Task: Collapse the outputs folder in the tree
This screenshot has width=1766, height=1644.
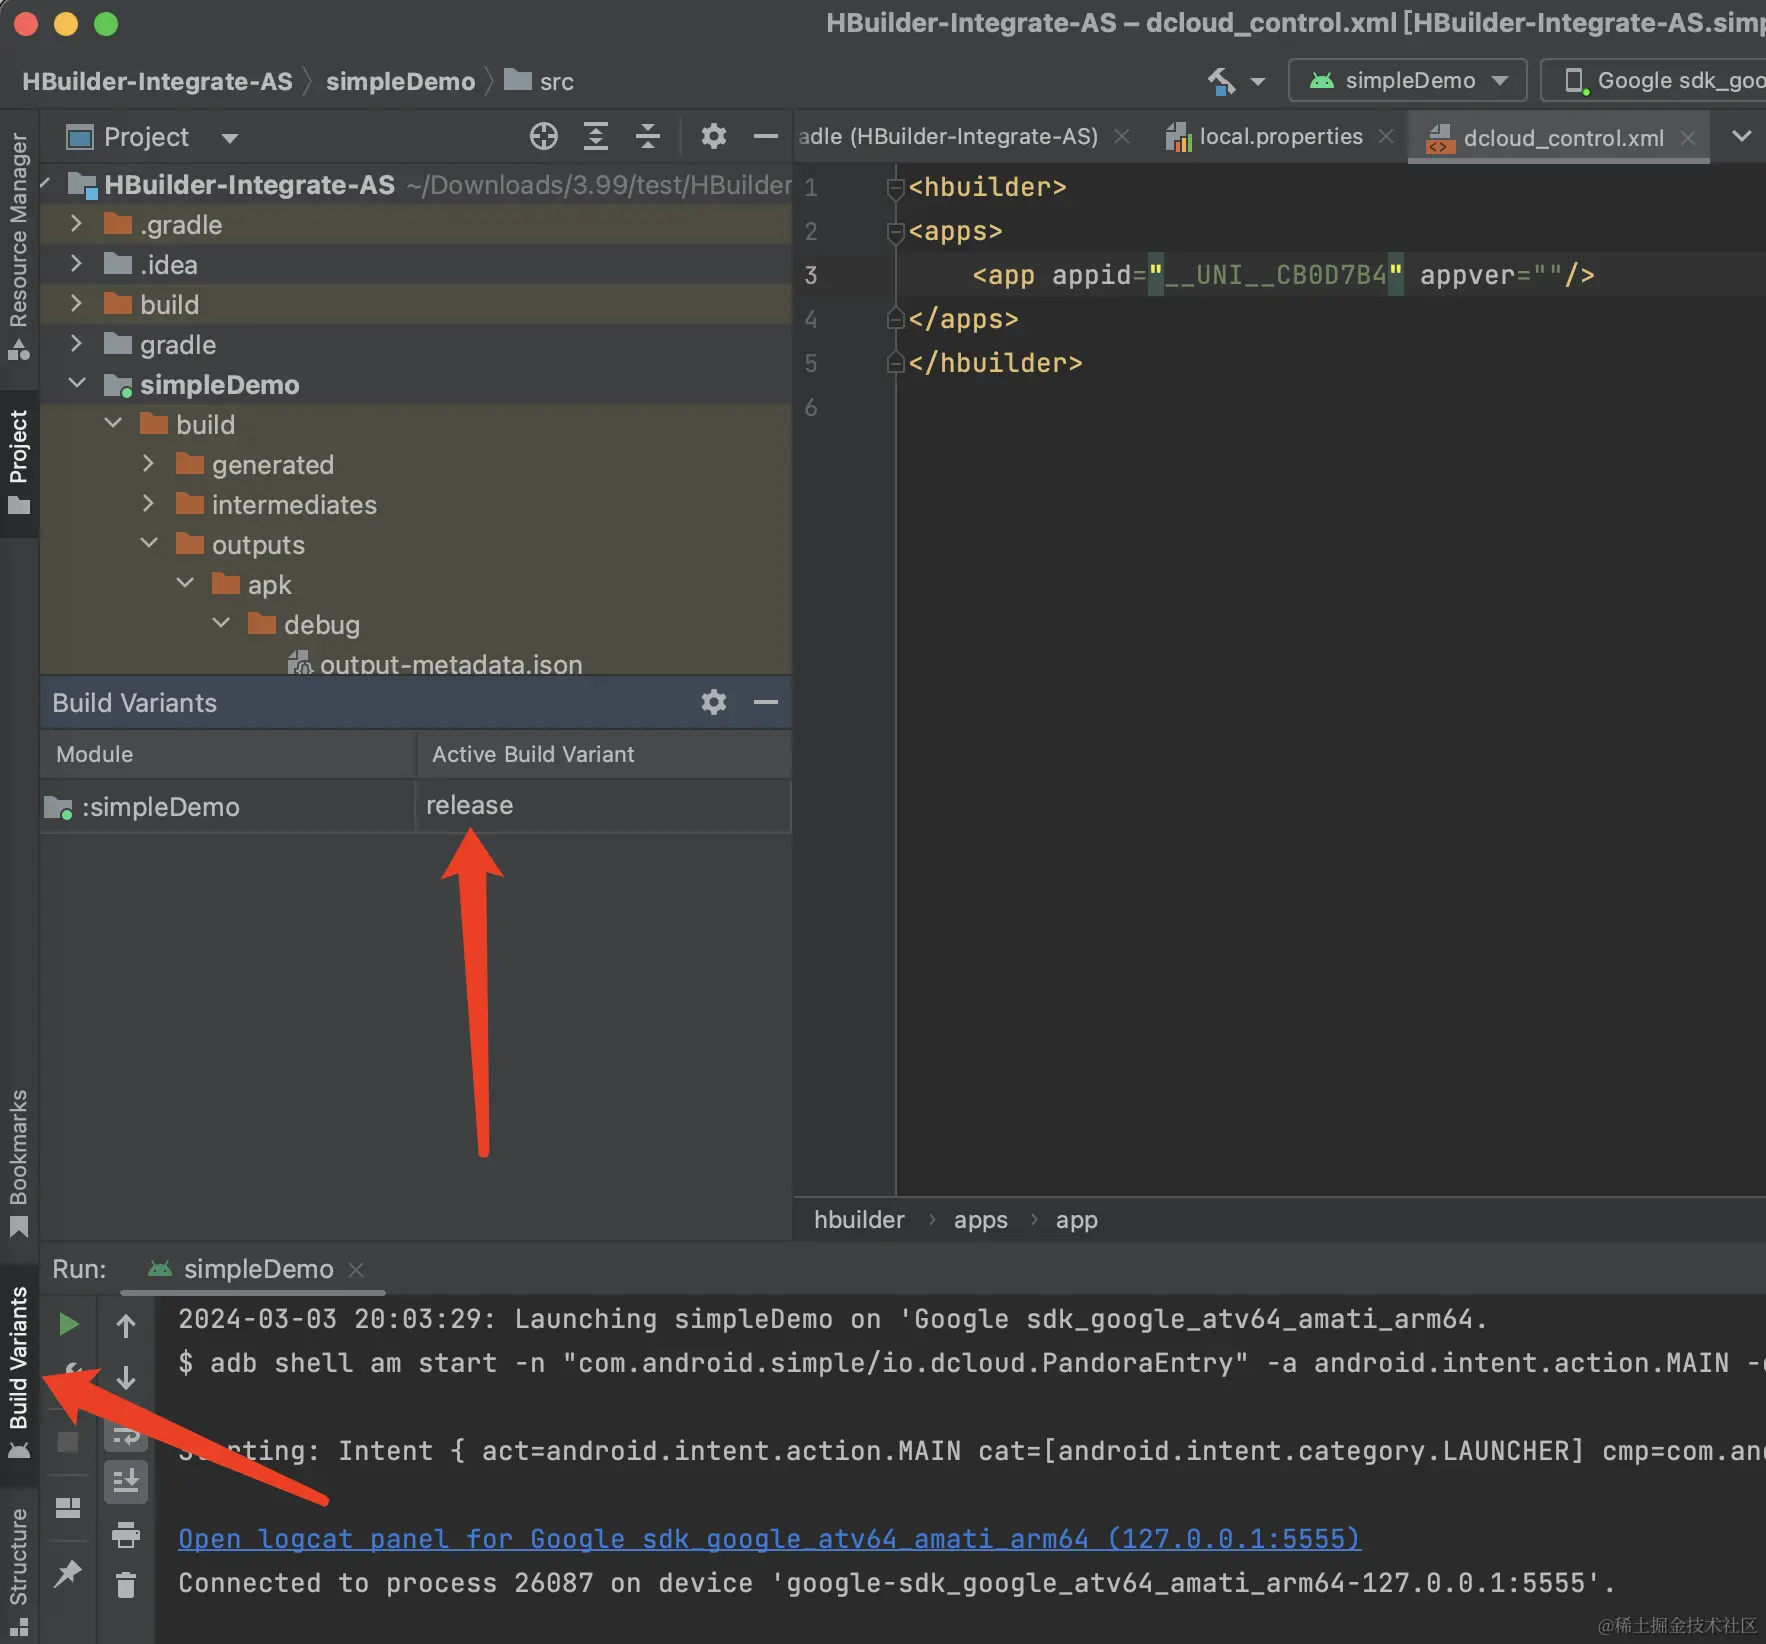Action: 149,544
